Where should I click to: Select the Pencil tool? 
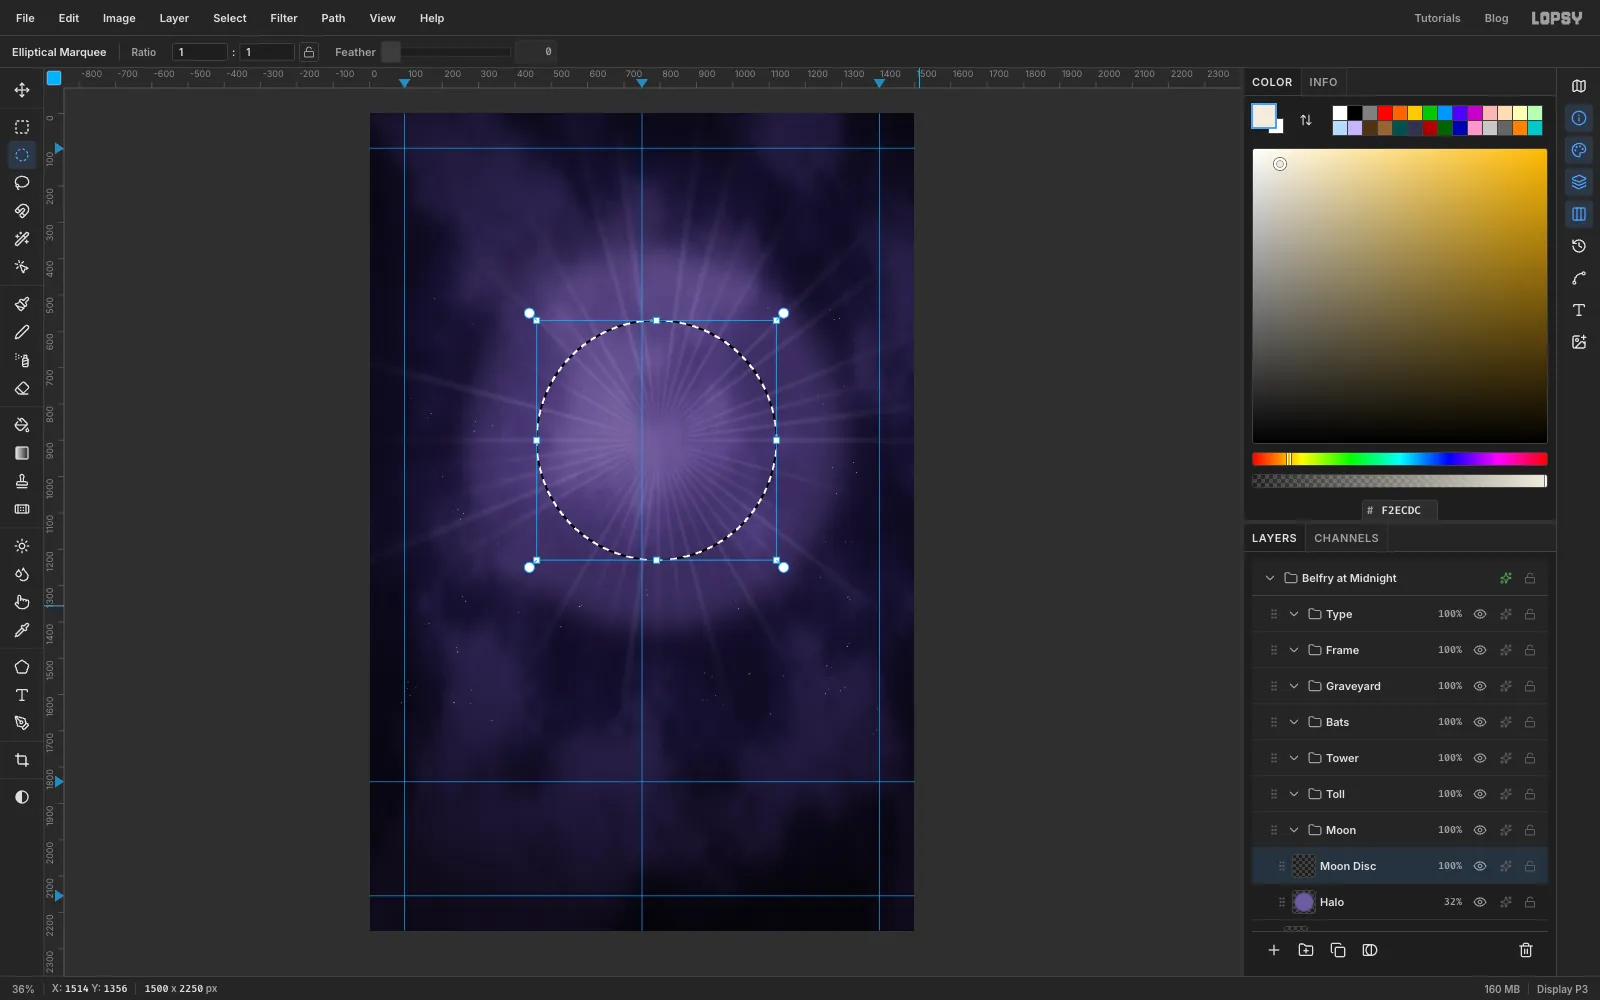coord(22,332)
